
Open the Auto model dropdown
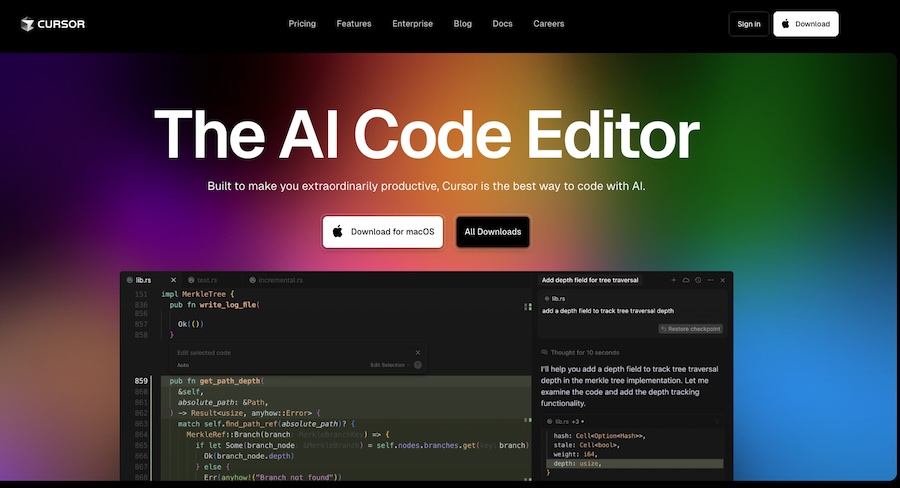point(183,365)
